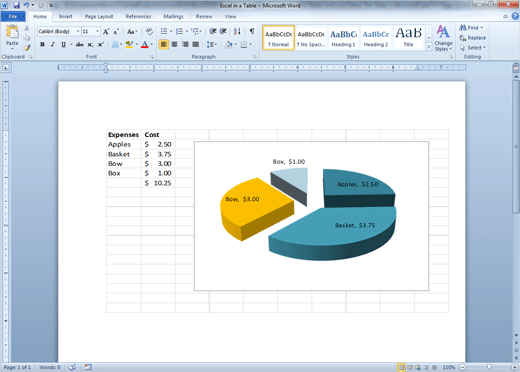
Task: Click the Format Painter brush icon
Action: coord(27,48)
